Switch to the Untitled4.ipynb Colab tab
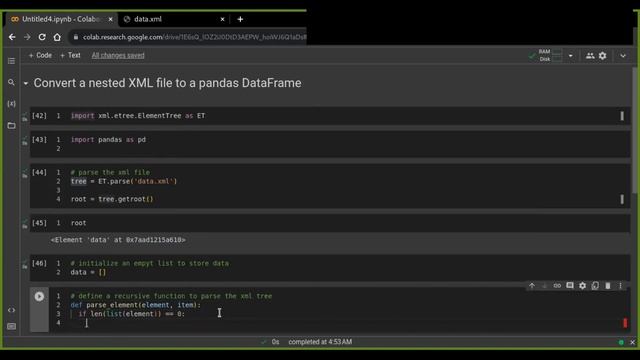Image resolution: width=640 pixels, height=360 pixels. [x=61, y=19]
